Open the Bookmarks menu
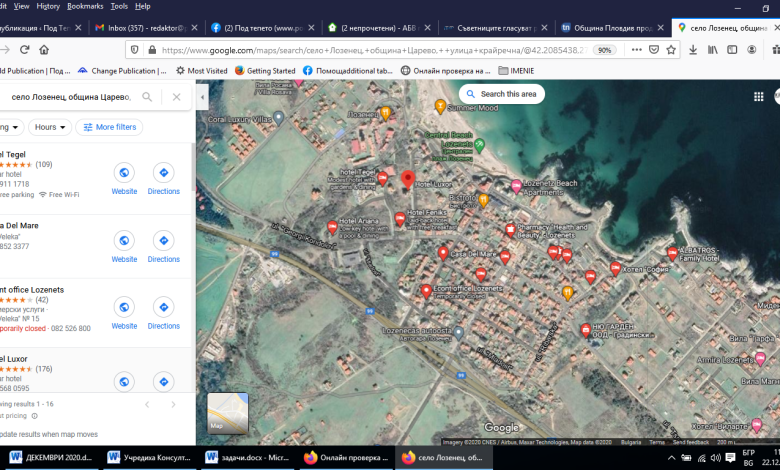 click(x=85, y=6)
